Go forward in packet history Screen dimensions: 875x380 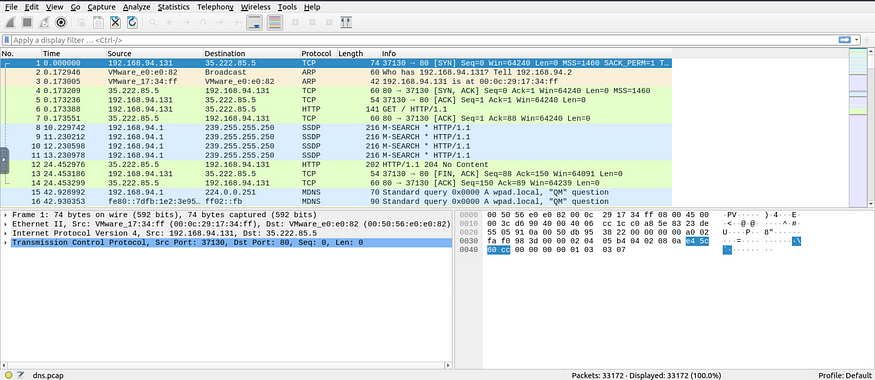pyautogui.click(x=186, y=23)
